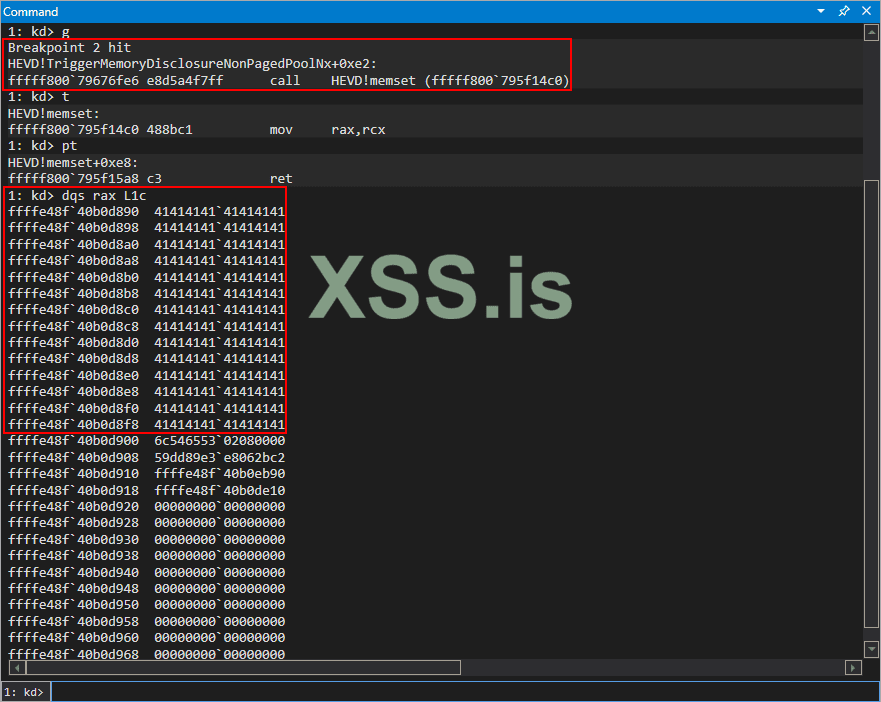Click the 'Breakpoint 2 hit' line
The width and height of the screenshot is (881, 702).
(x=69, y=48)
